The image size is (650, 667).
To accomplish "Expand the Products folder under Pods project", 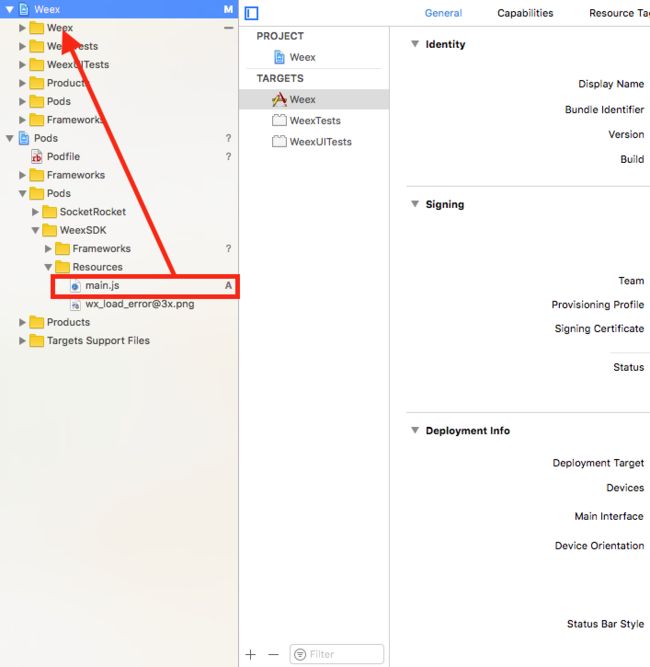I will point(22,322).
